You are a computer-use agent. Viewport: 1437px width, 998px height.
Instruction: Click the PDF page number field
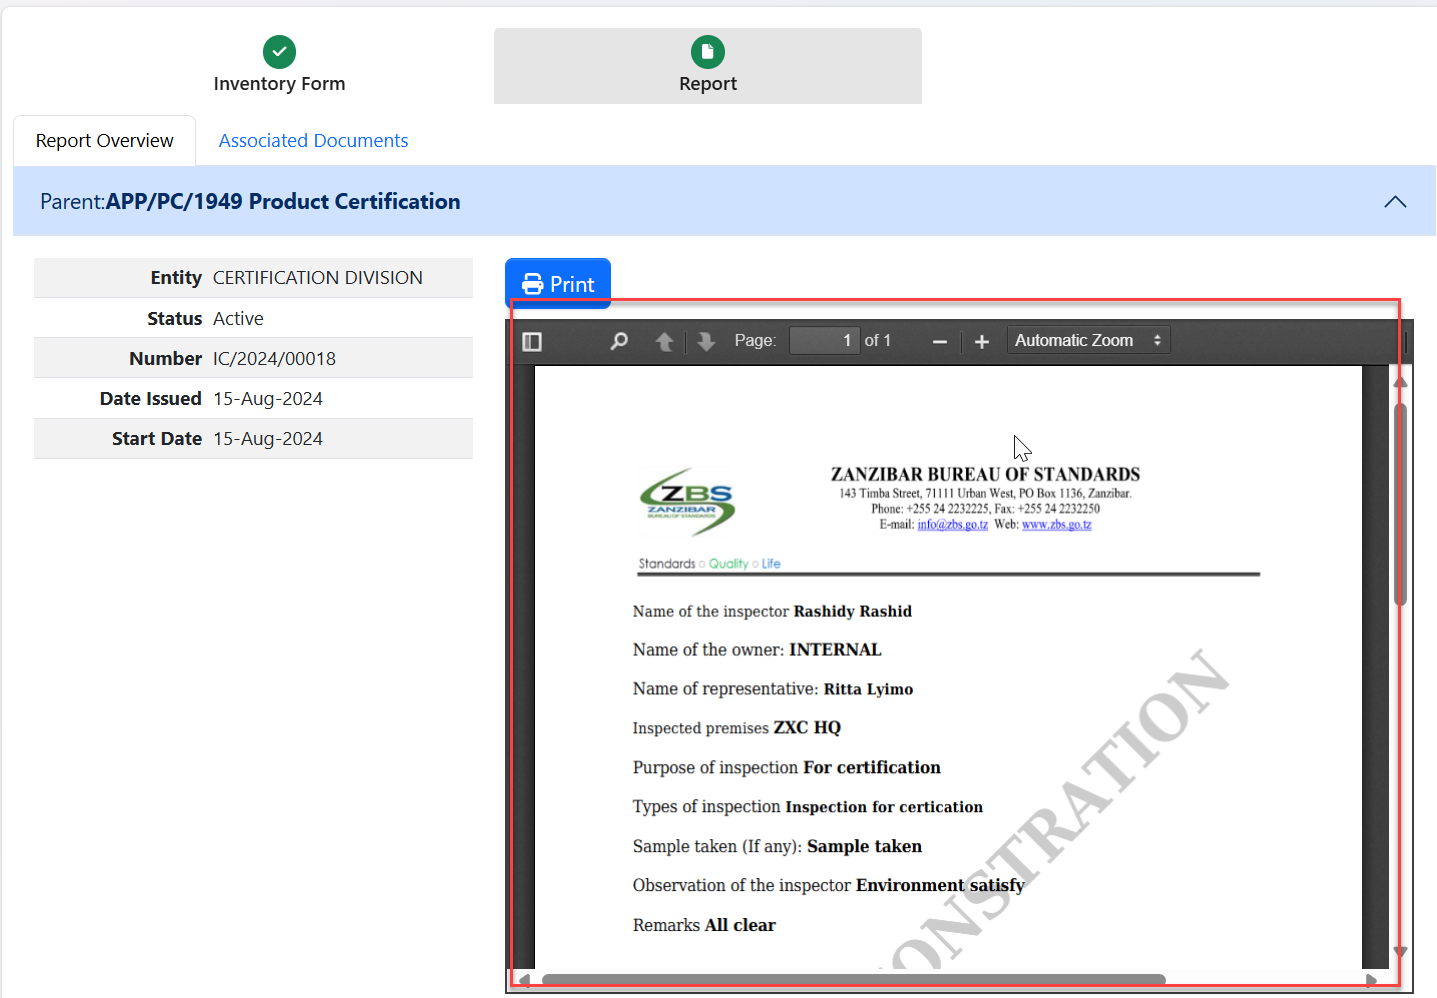pyautogui.click(x=825, y=341)
